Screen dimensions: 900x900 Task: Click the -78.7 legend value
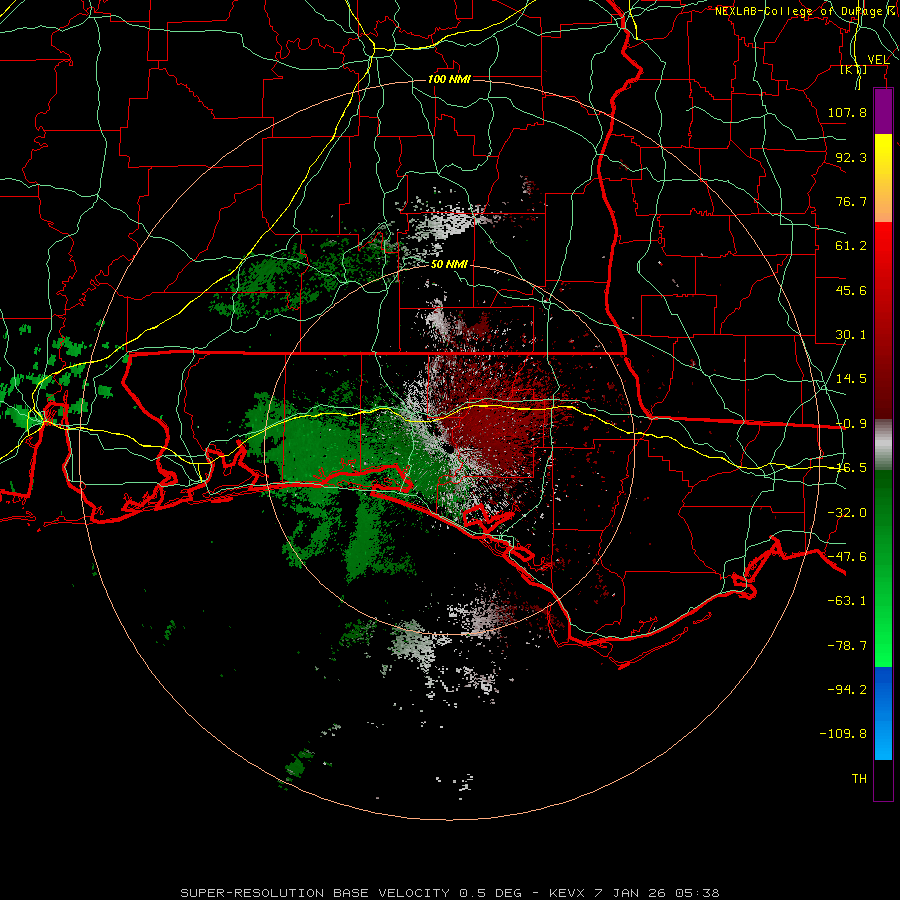pyautogui.click(x=847, y=646)
